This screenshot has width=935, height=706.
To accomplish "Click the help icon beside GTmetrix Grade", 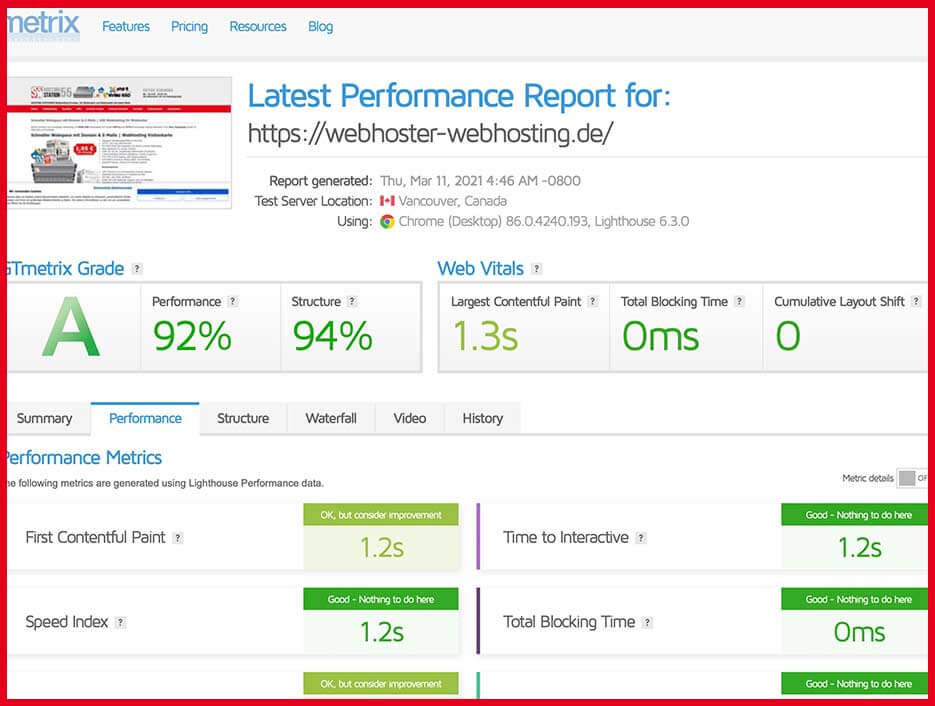I will [137, 268].
